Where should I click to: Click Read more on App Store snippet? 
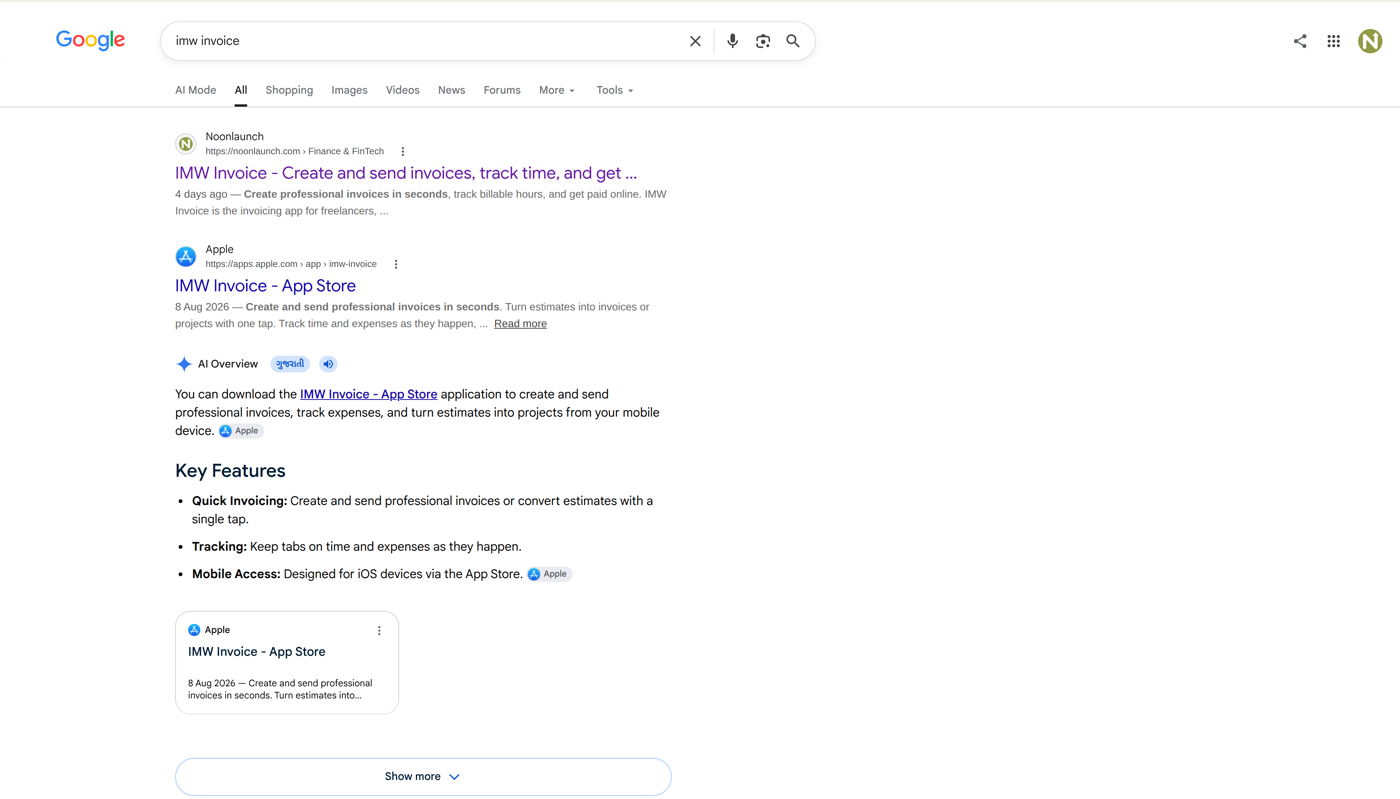coord(520,324)
